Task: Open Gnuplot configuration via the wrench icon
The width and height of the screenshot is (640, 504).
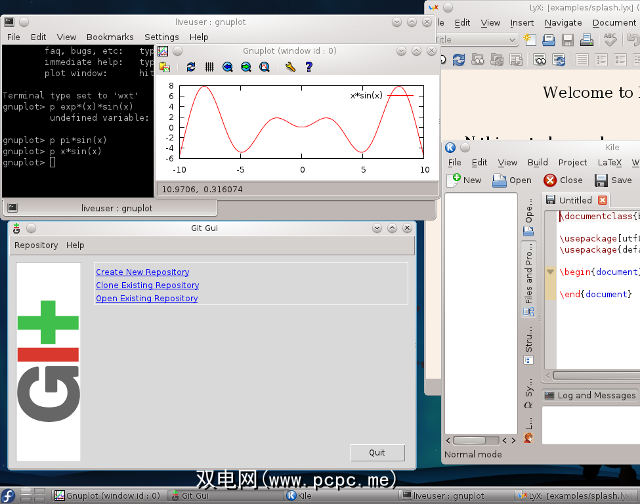Action: (290, 67)
